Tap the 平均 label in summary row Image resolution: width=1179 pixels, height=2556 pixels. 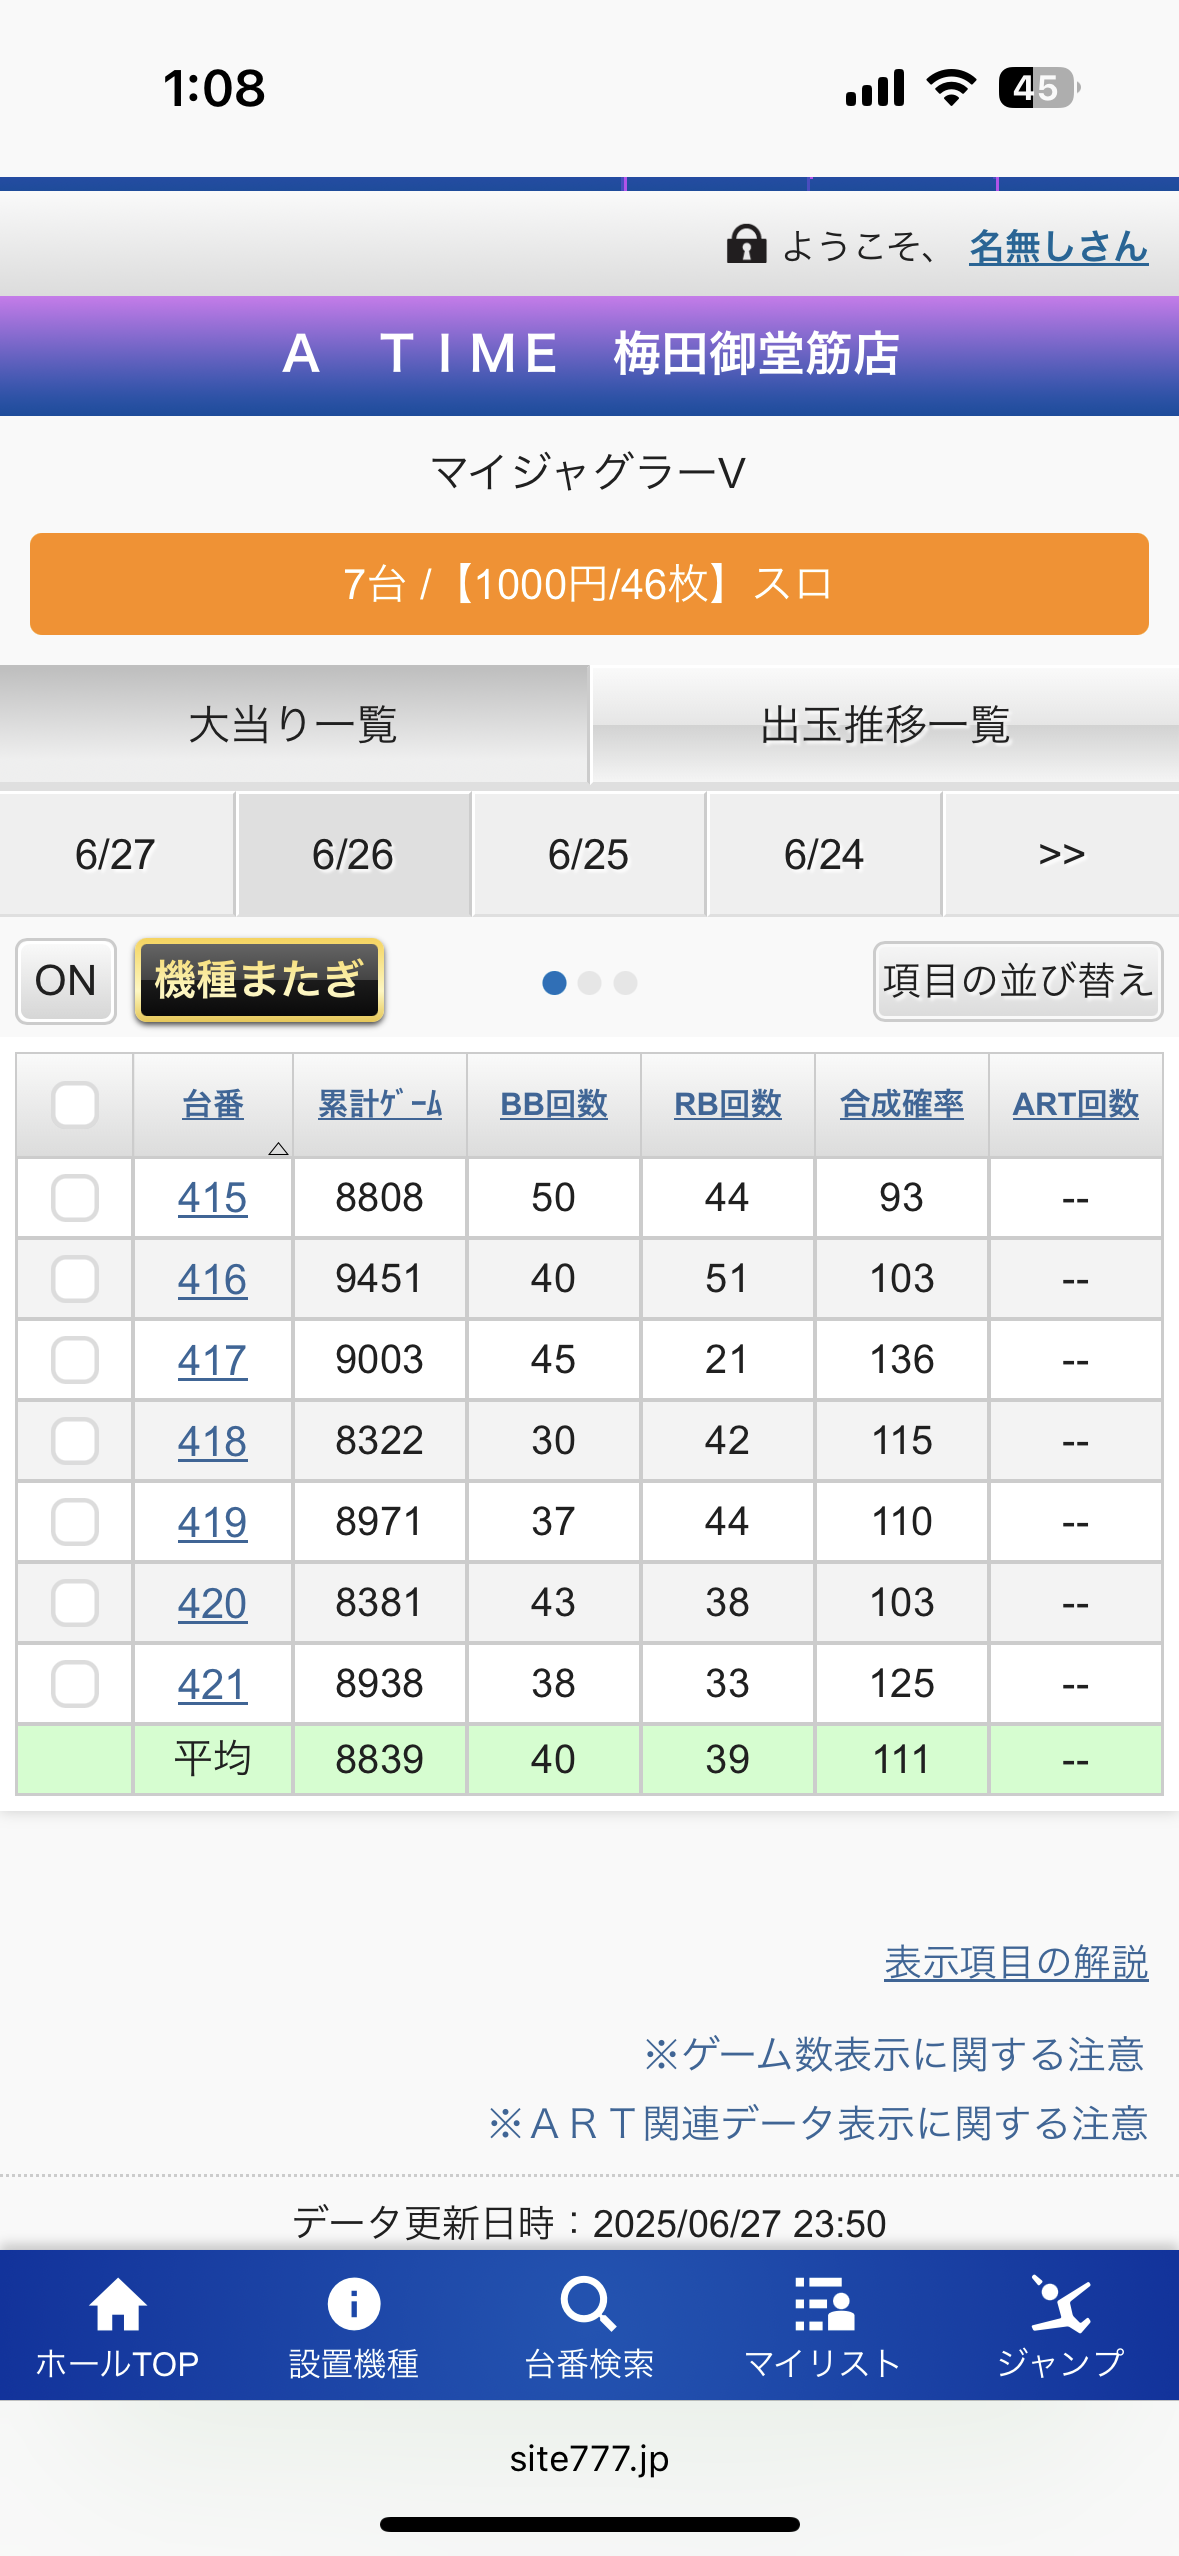pos(213,1758)
